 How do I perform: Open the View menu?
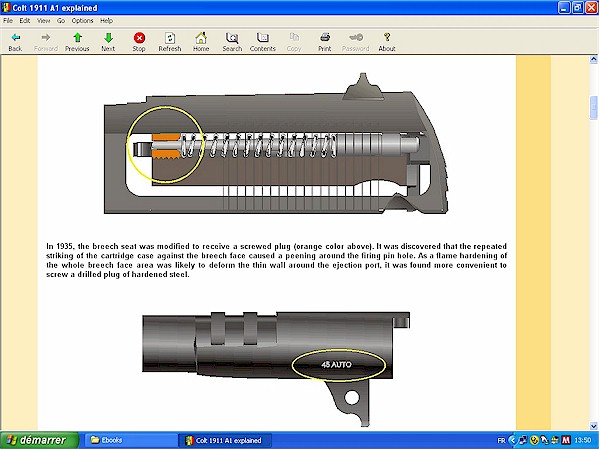(x=44, y=21)
